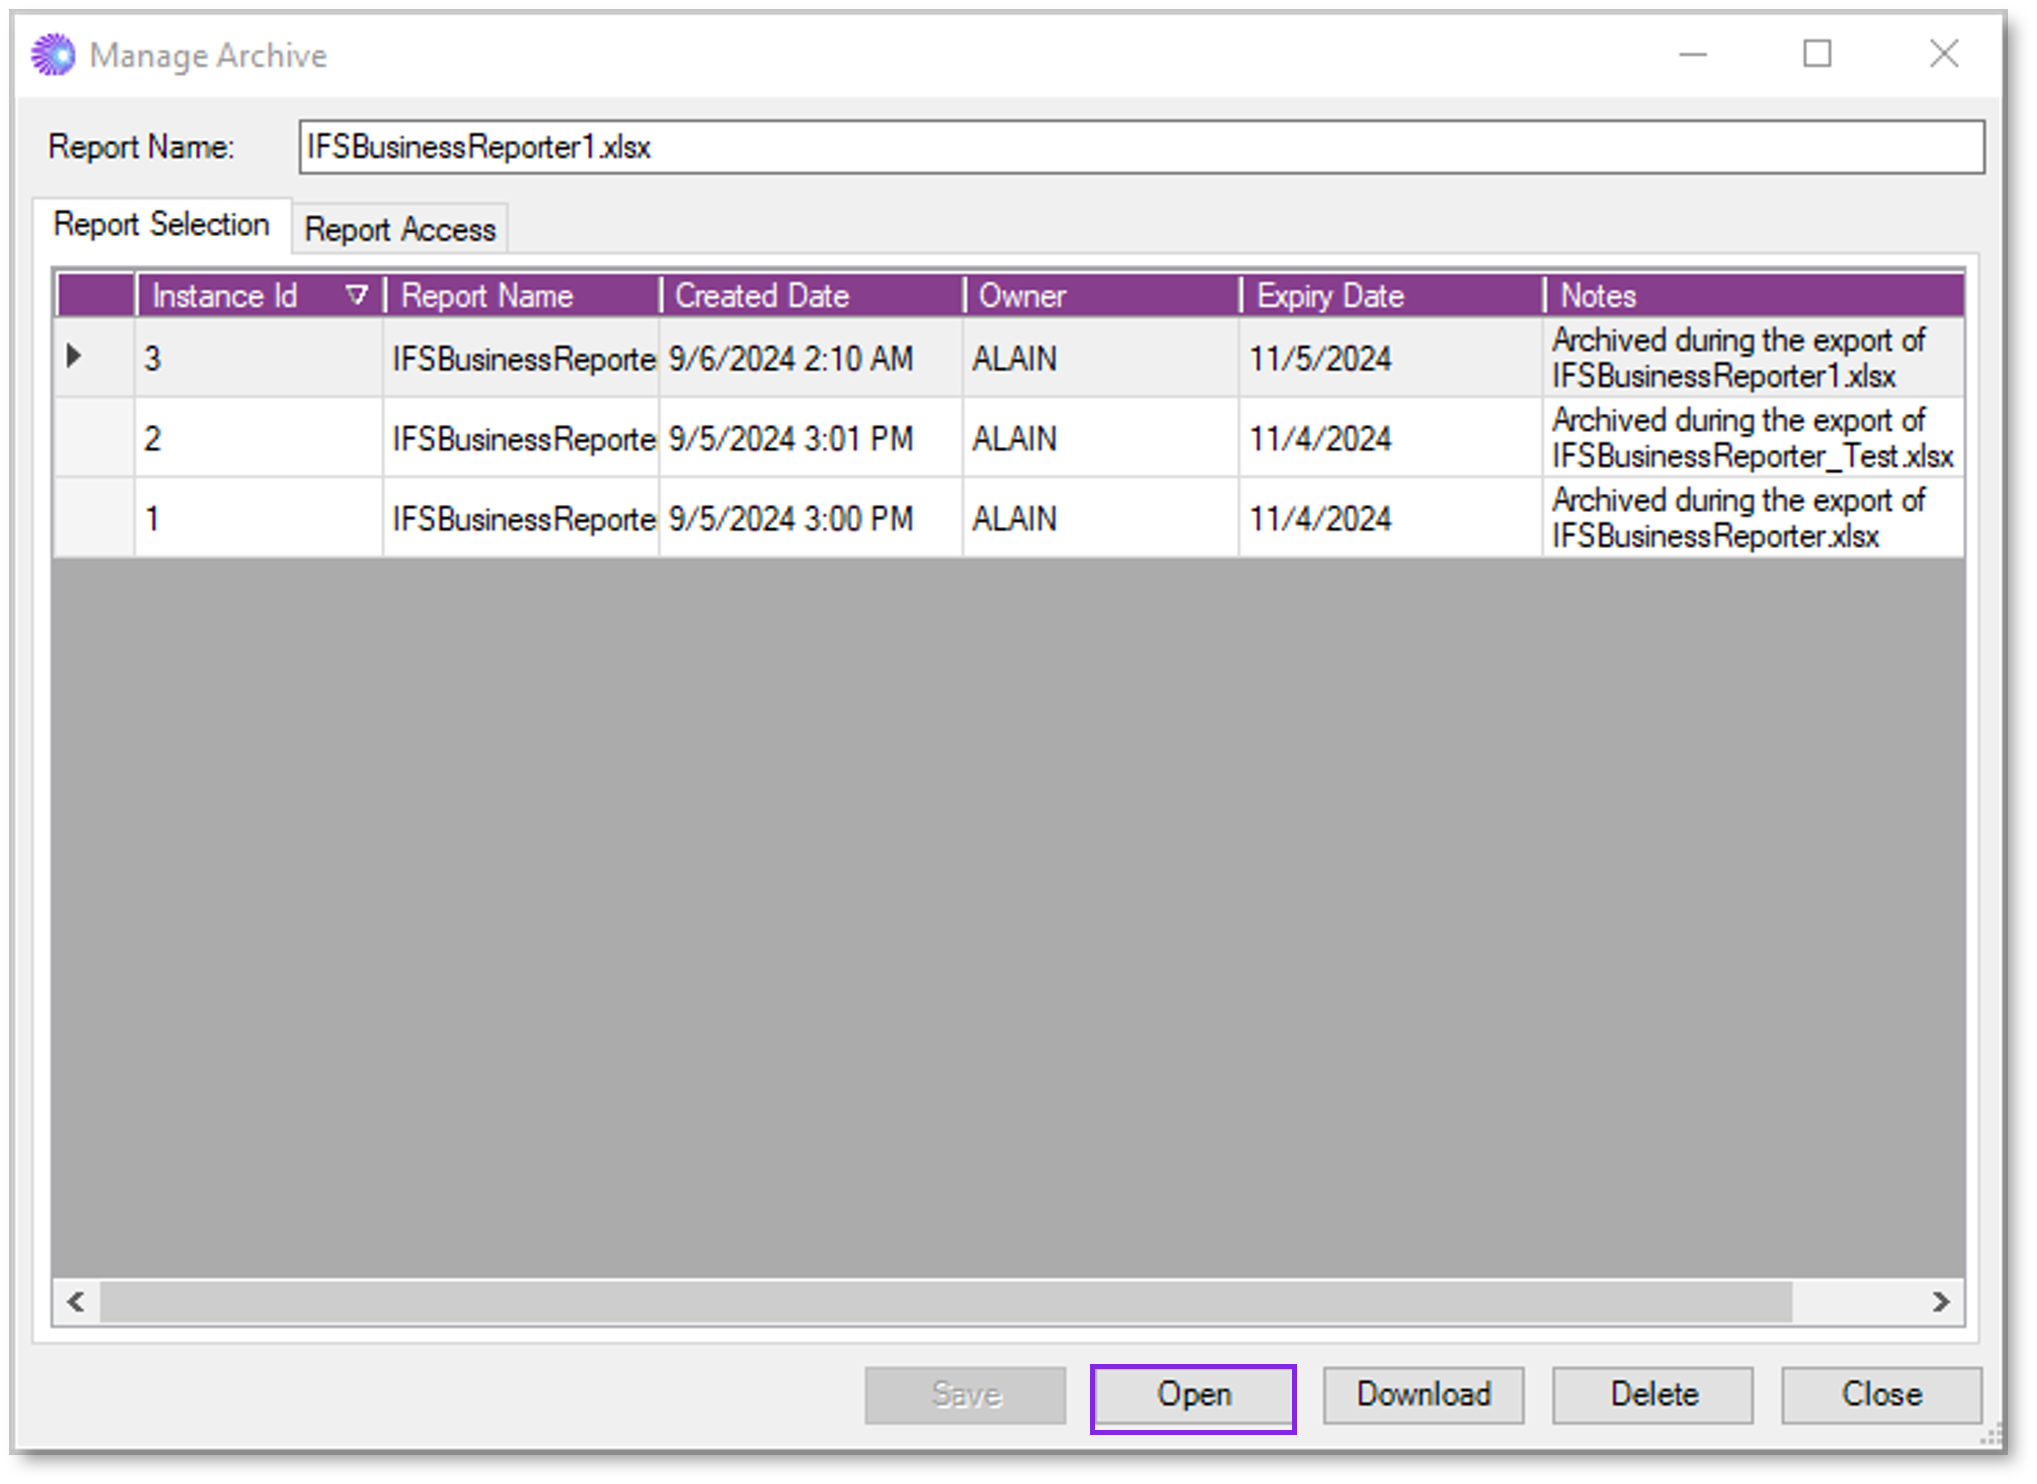Image resolution: width=2037 pixels, height=1484 pixels.
Task: Click the left arrow of the horizontal scrollbar
Action: (x=77, y=1302)
